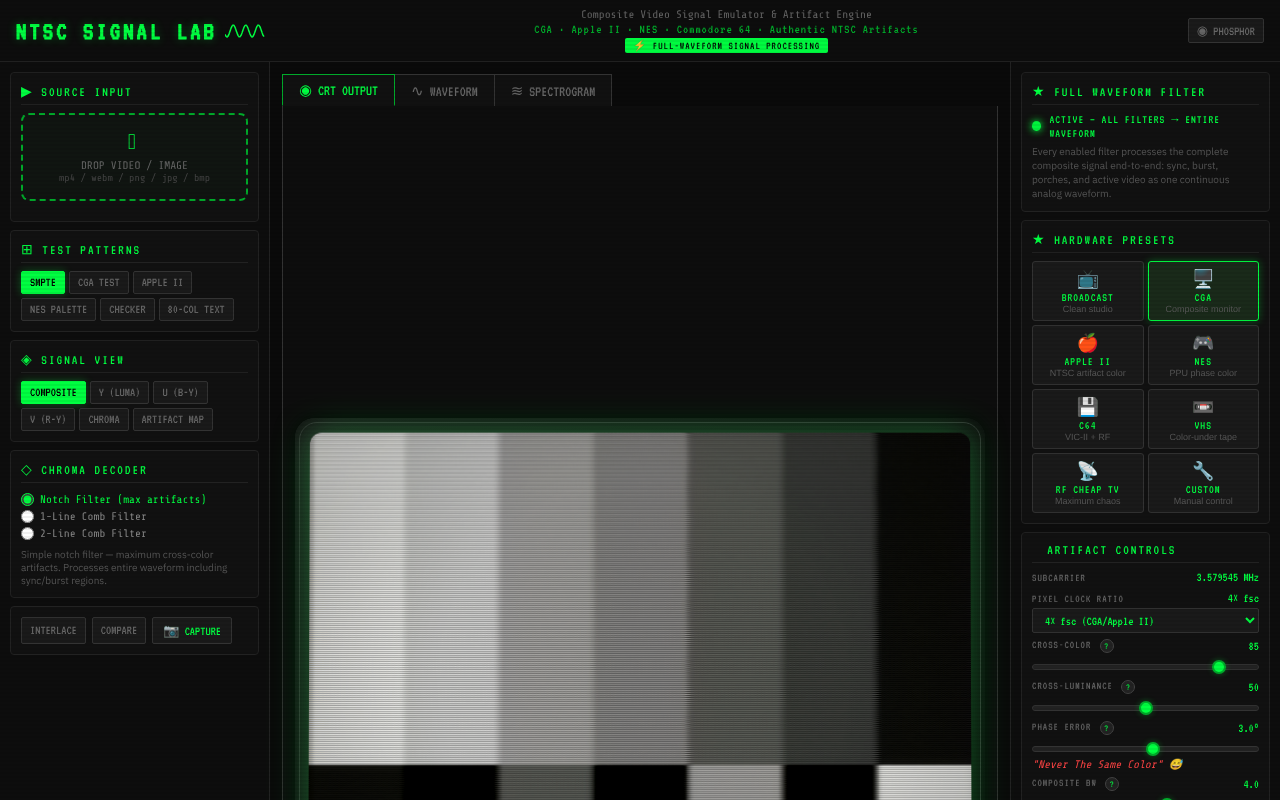This screenshot has height=800, width=1280.
Task: Select the VHS color-under tape preset
Action: (x=1203, y=419)
